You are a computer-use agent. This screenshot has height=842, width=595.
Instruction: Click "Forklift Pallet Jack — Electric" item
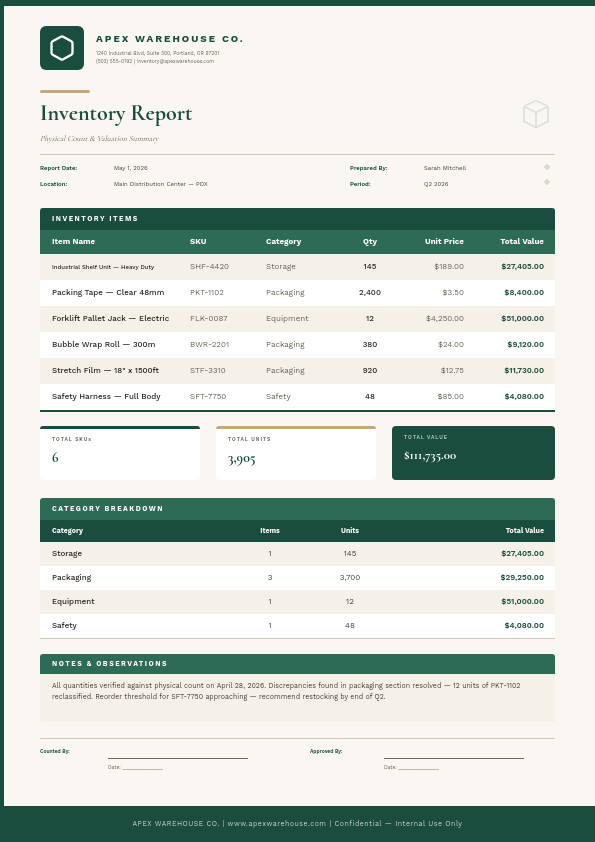pyautogui.click(x=111, y=318)
